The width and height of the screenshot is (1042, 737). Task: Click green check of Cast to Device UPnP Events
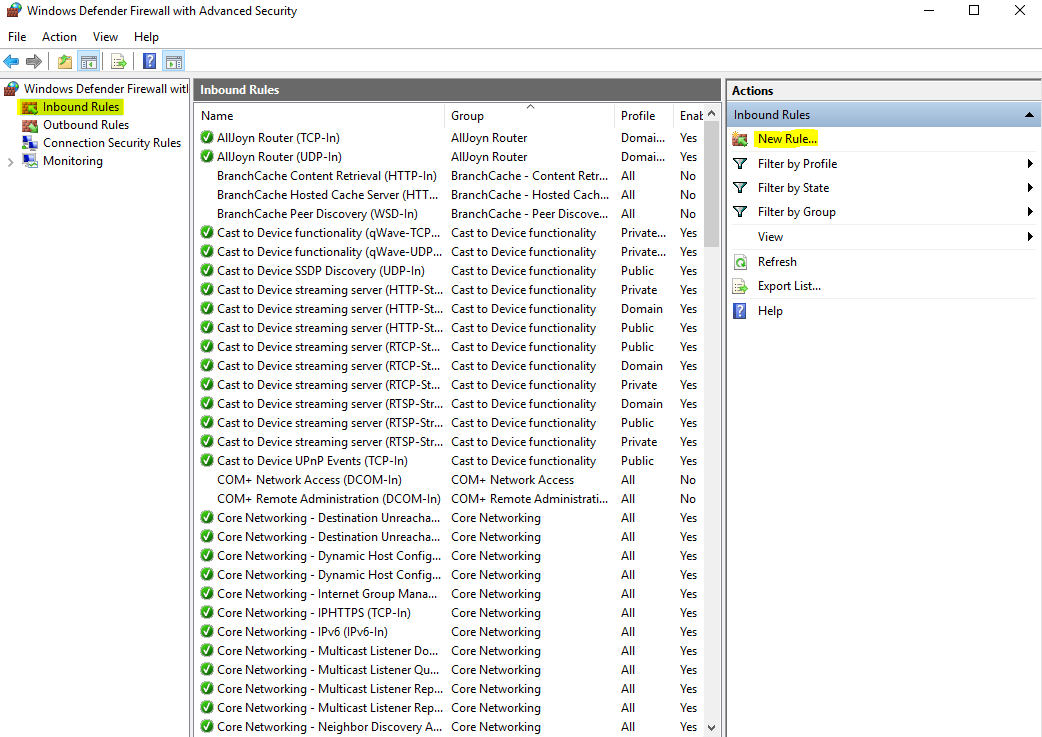tap(207, 461)
